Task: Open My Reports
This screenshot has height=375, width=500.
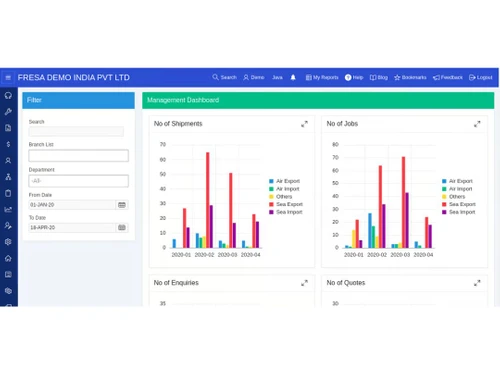Action: click(x=322, y=77)
